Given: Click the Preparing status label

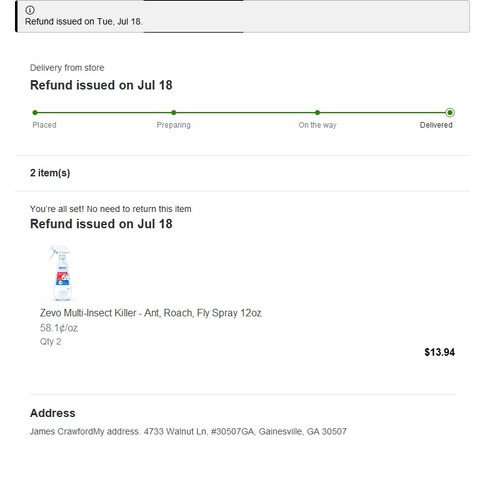Looking at the screenshot, I should pos(174,125).
